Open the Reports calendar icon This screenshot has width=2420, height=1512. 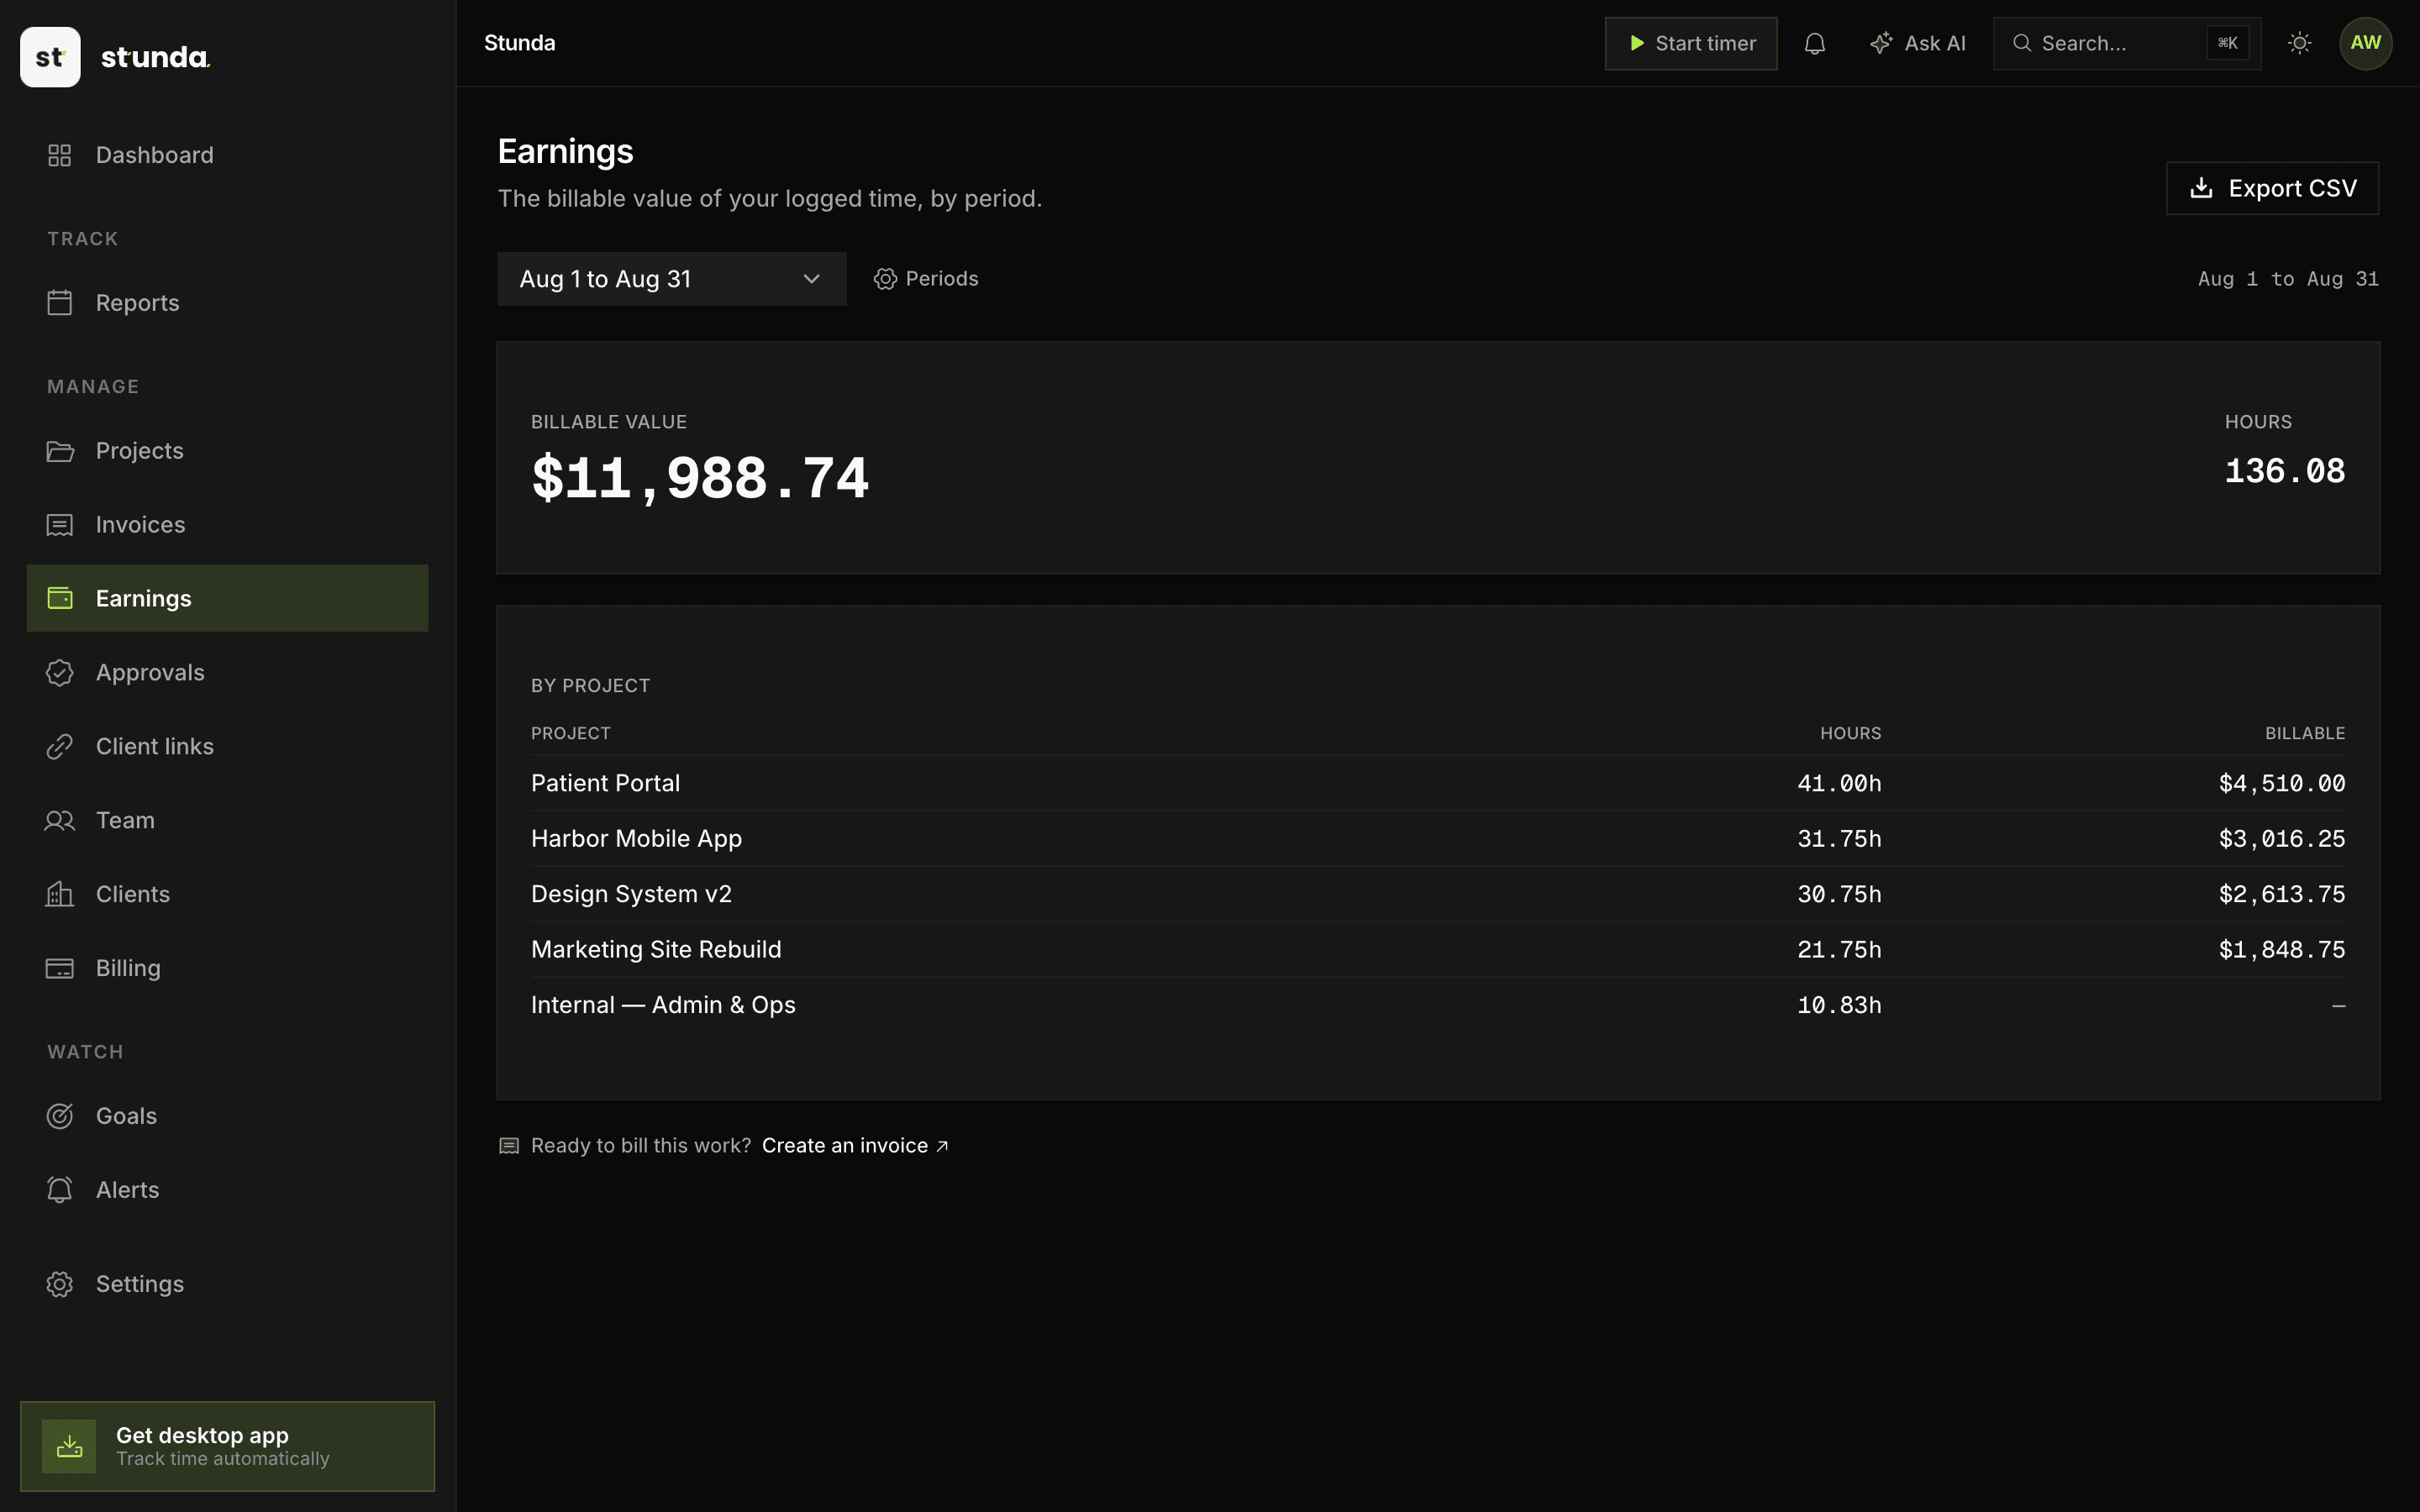60,303
